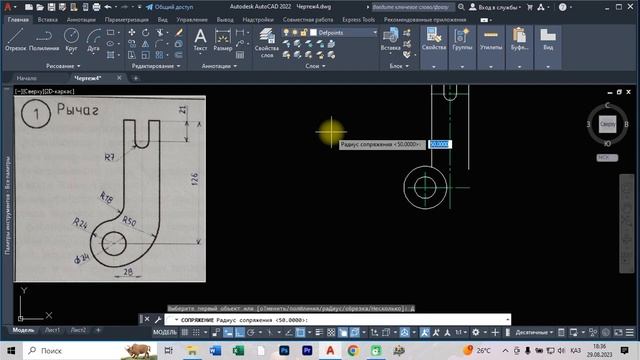
Task: Switch to the Вставка ribbon tab
Action: point(47,20)
